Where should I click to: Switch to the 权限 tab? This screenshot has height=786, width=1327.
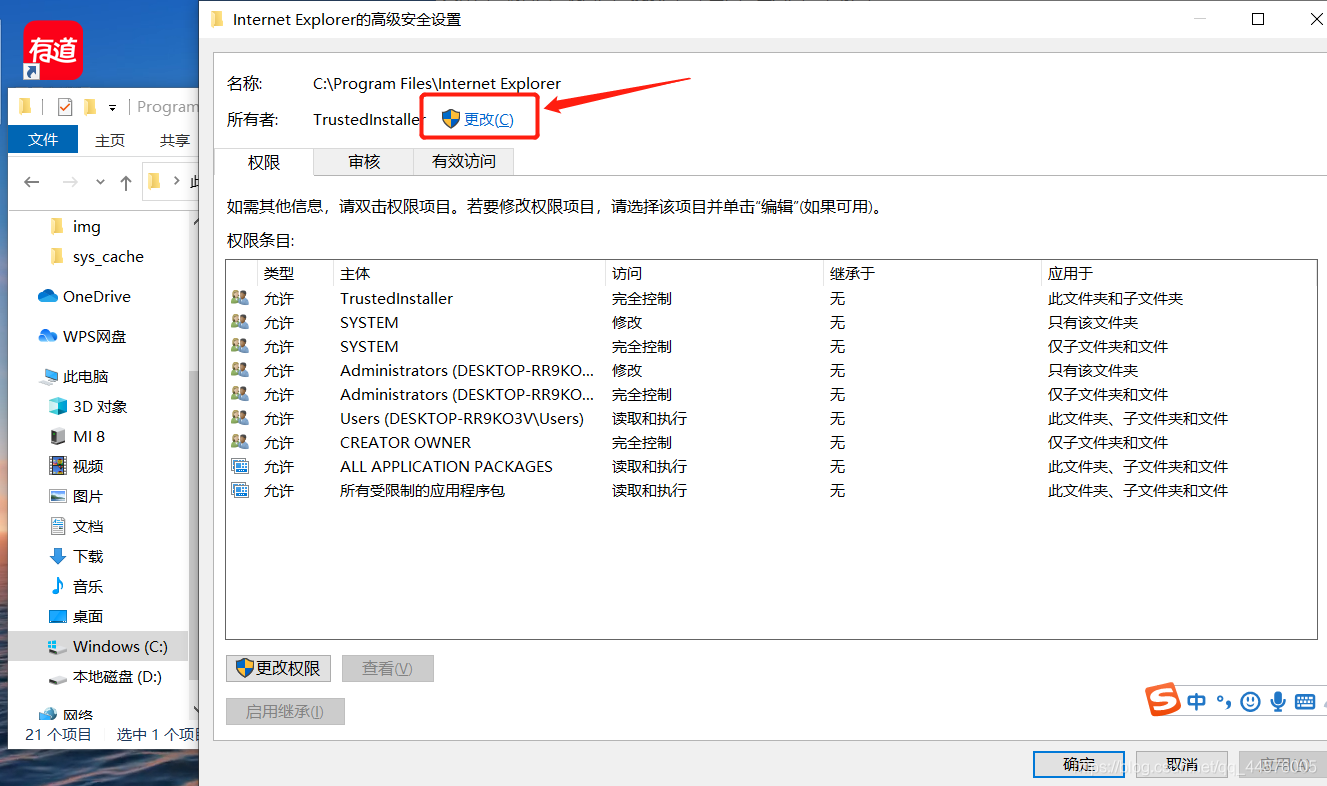(264, 162)
